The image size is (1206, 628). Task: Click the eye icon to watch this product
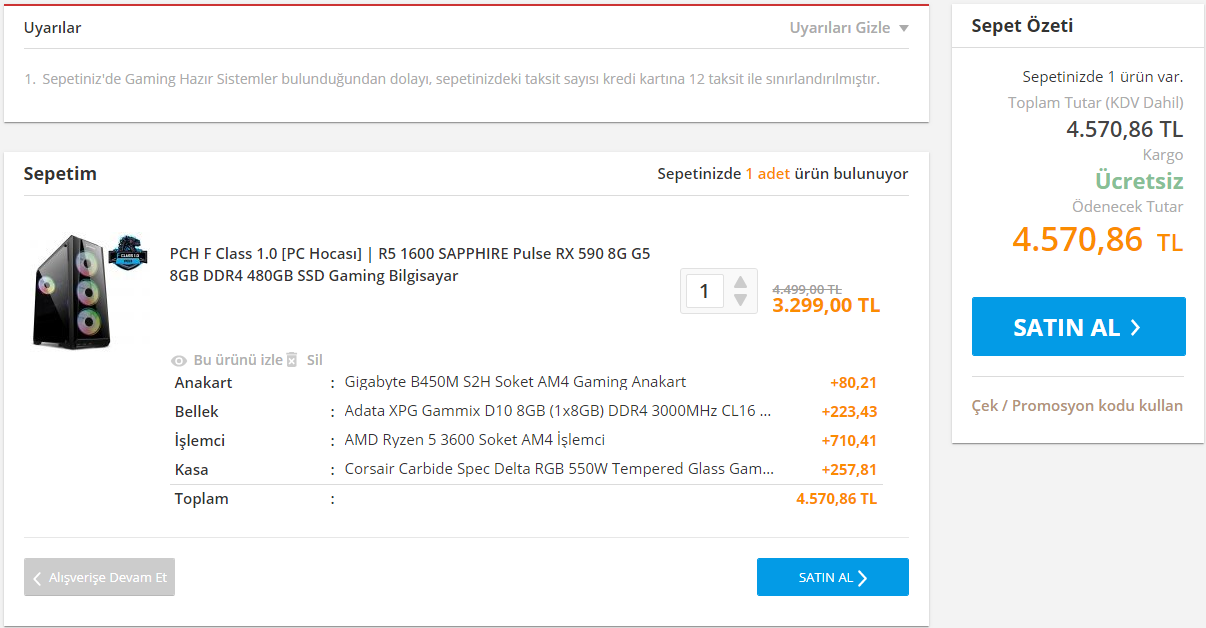point(179,360)
